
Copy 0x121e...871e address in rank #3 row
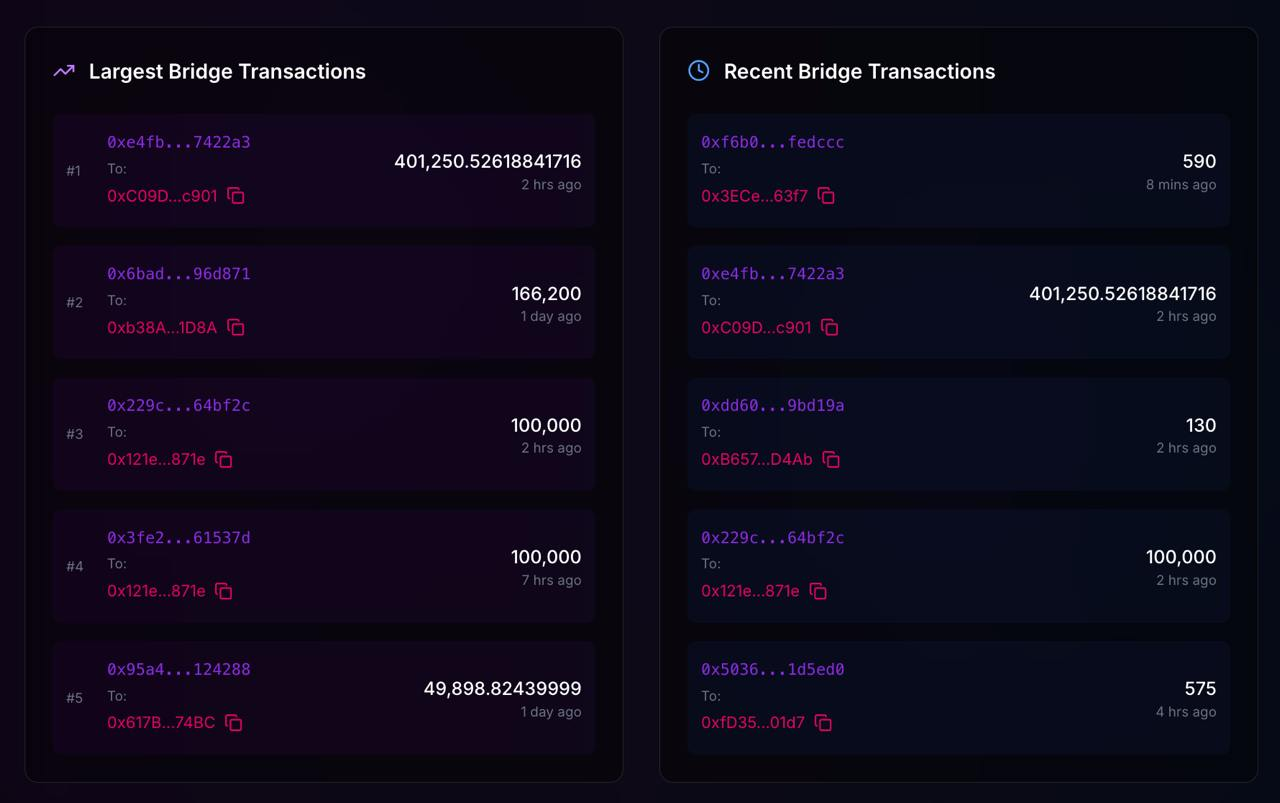[224, 460]
